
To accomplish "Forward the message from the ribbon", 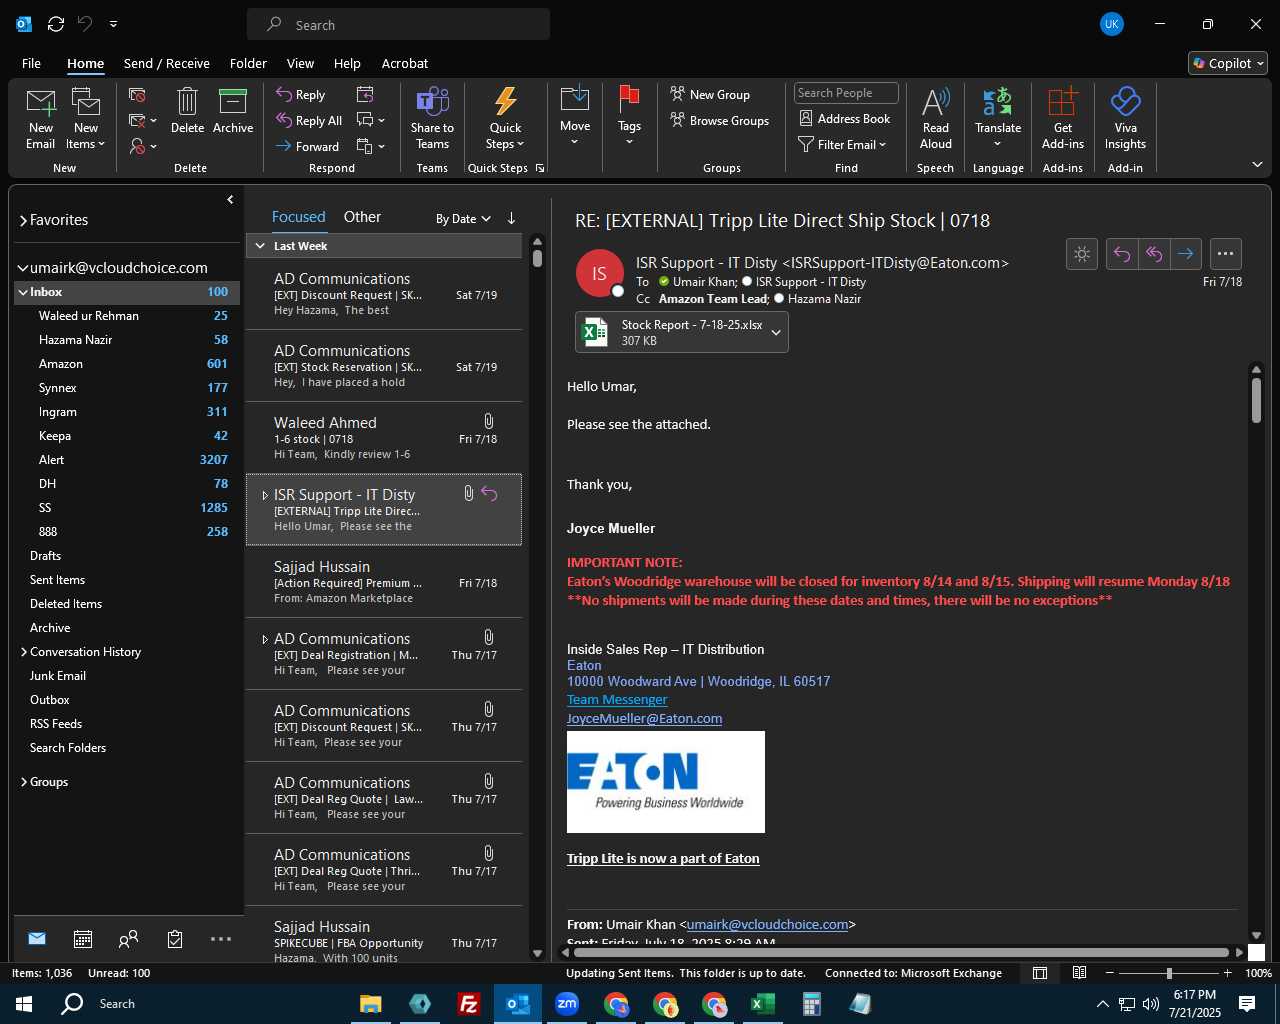I will click(308, 146).
